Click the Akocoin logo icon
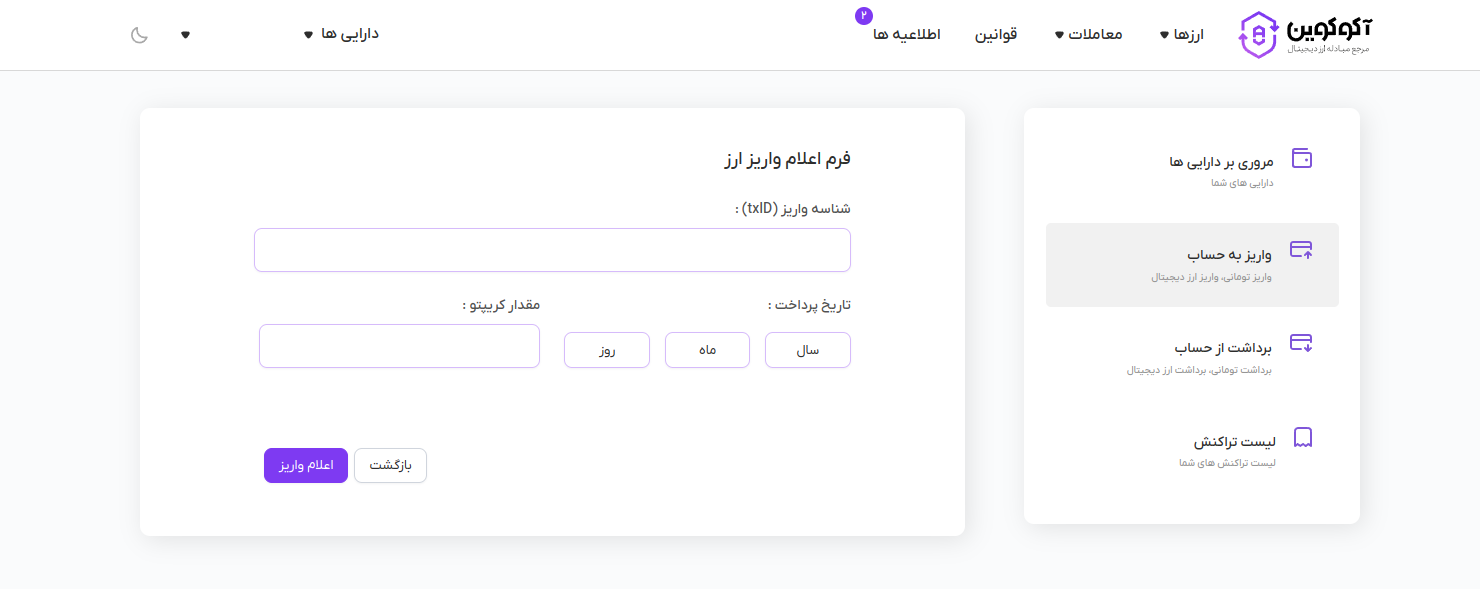The width and height of the screenshot is (1480, 589). (x=1258, y=35)
